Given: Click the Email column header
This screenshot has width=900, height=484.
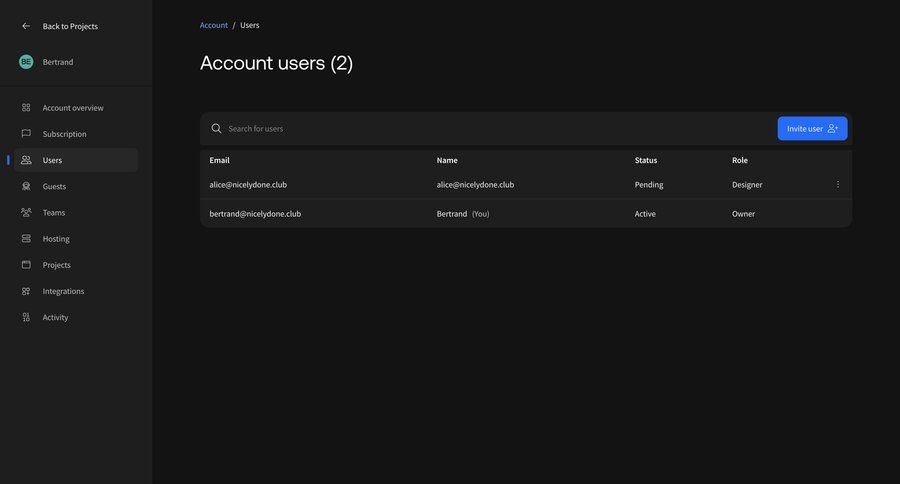Looking at the screenshot, I should coord(219,160).
